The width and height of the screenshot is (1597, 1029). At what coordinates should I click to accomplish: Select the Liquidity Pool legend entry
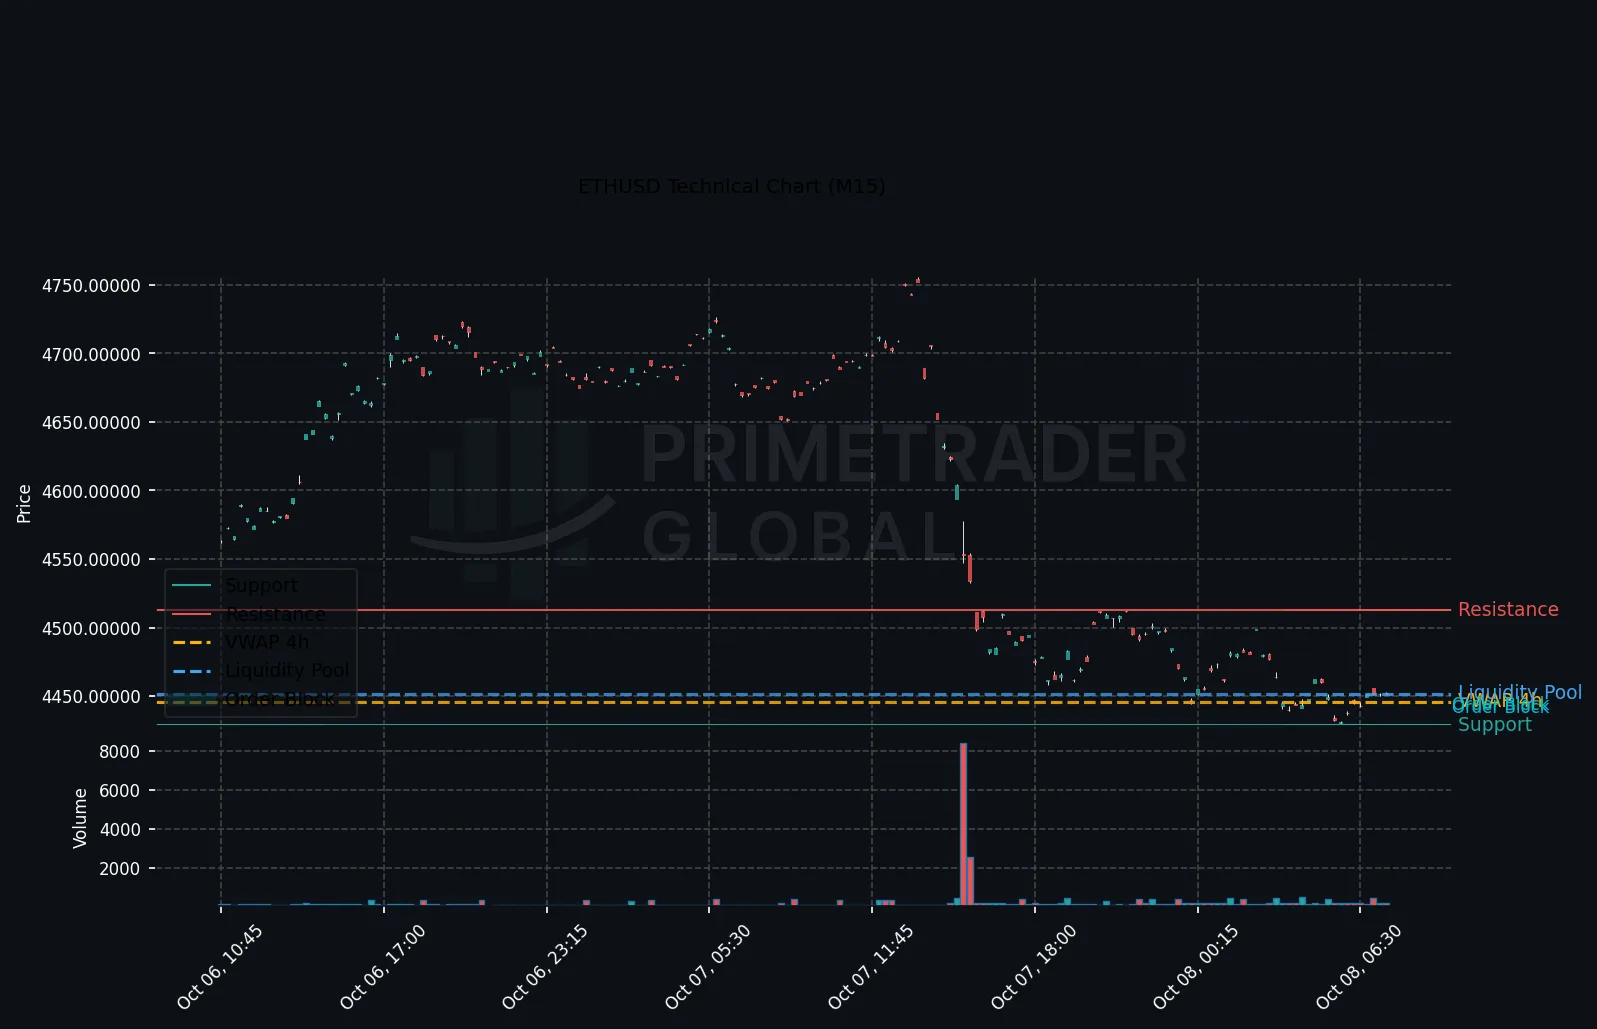tap(287, 670)
